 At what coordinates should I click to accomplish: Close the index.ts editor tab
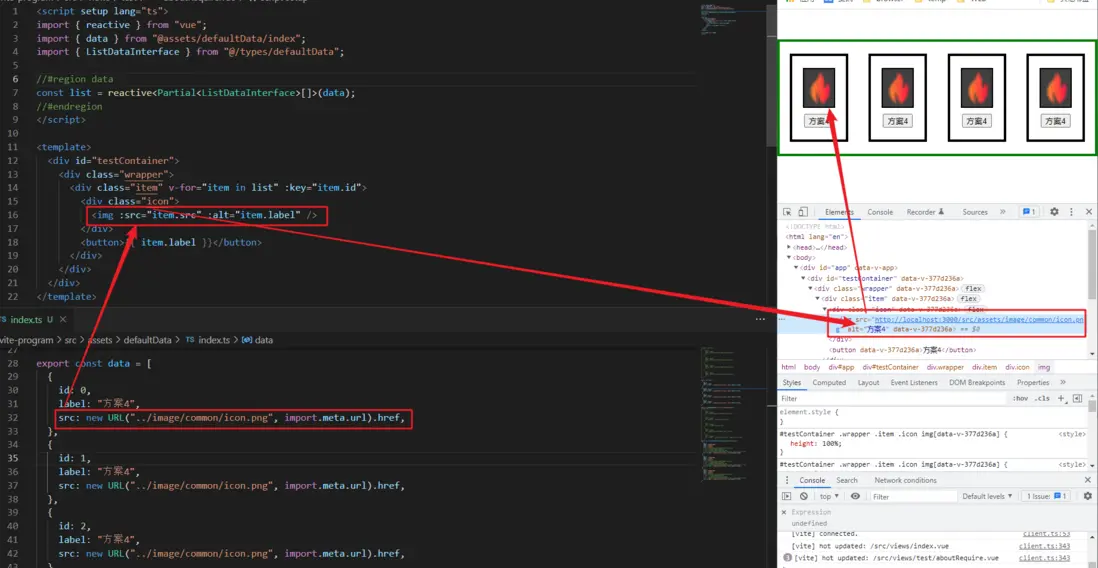pyautogui.click(x=62, y=319)
